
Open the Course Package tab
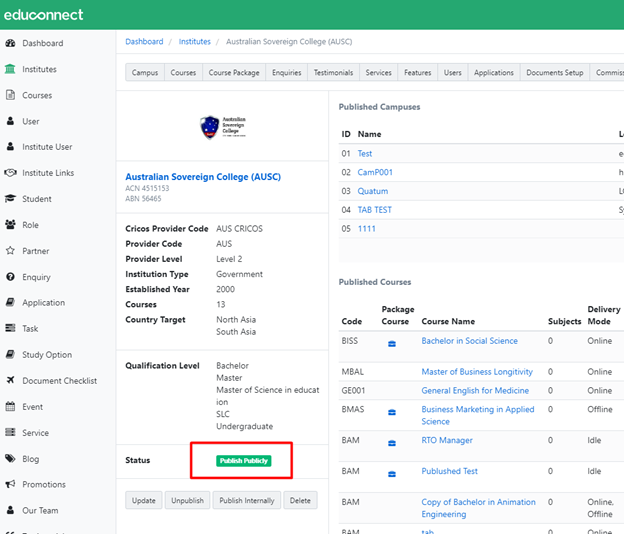[234, 73]
